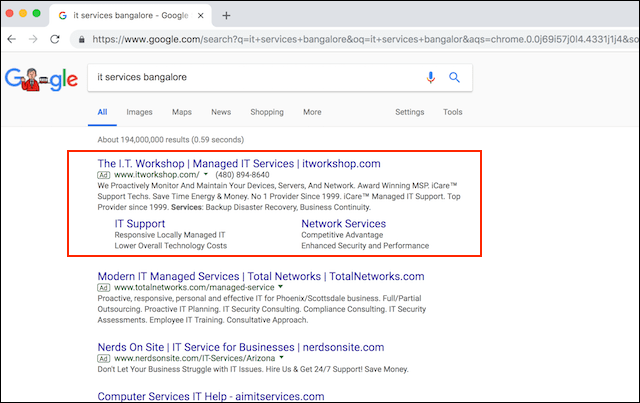Click Ad badge beside www.totalnetworks.com
Screen dimensions: 640x403
104,288
